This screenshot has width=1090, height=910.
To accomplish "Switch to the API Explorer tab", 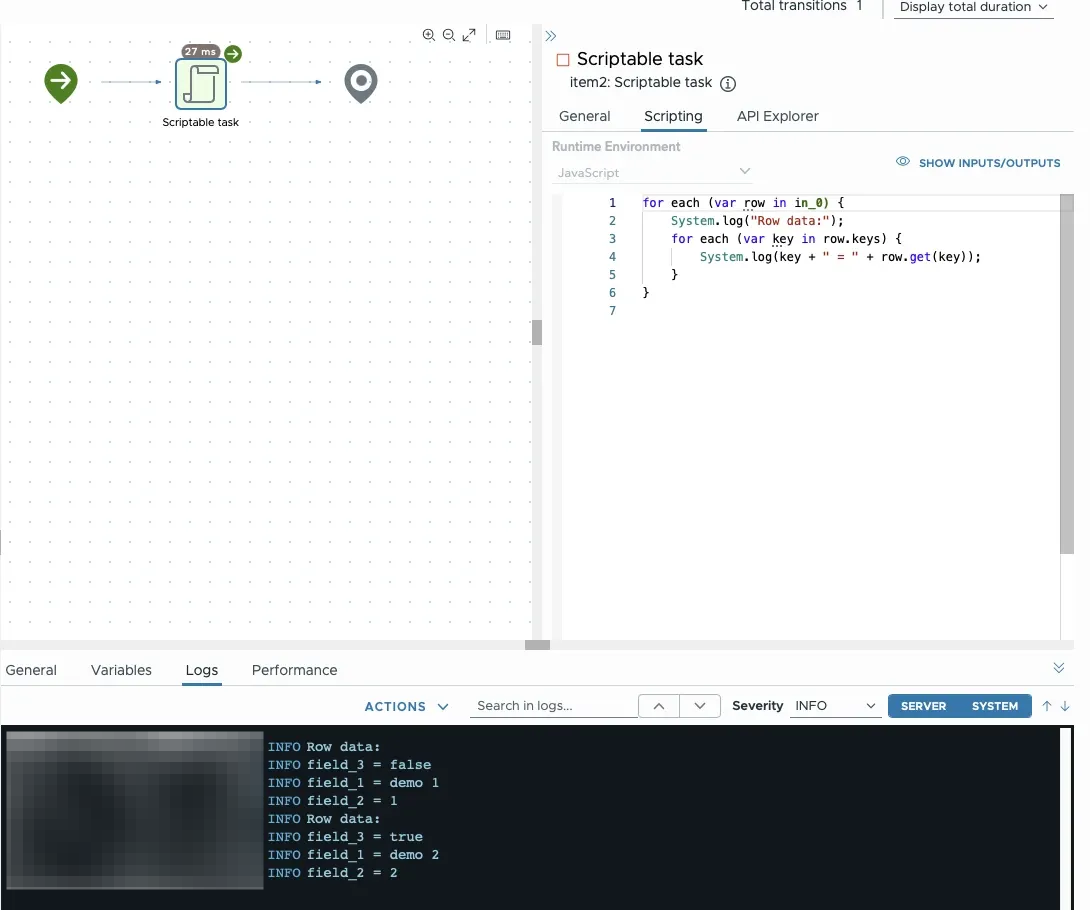I will click(x=777, y=116).
